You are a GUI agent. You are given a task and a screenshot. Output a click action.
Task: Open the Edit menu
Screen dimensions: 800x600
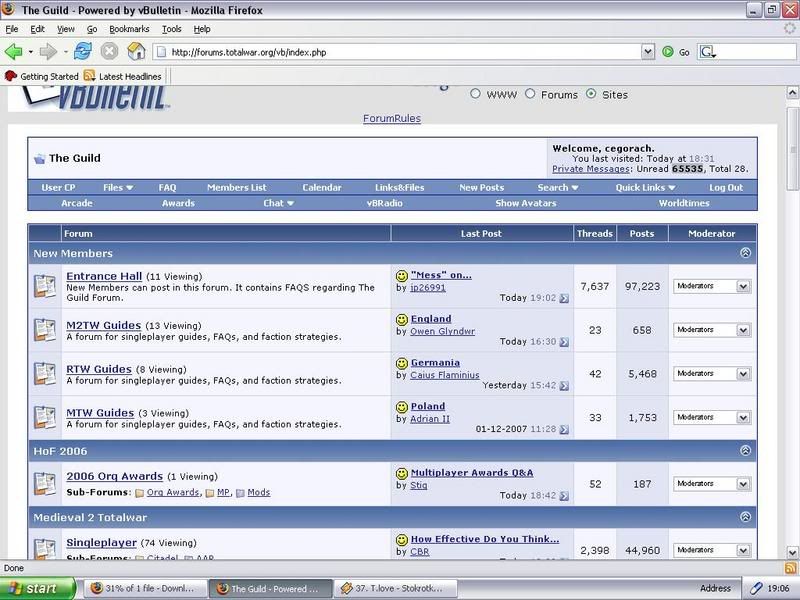point(37,29)
